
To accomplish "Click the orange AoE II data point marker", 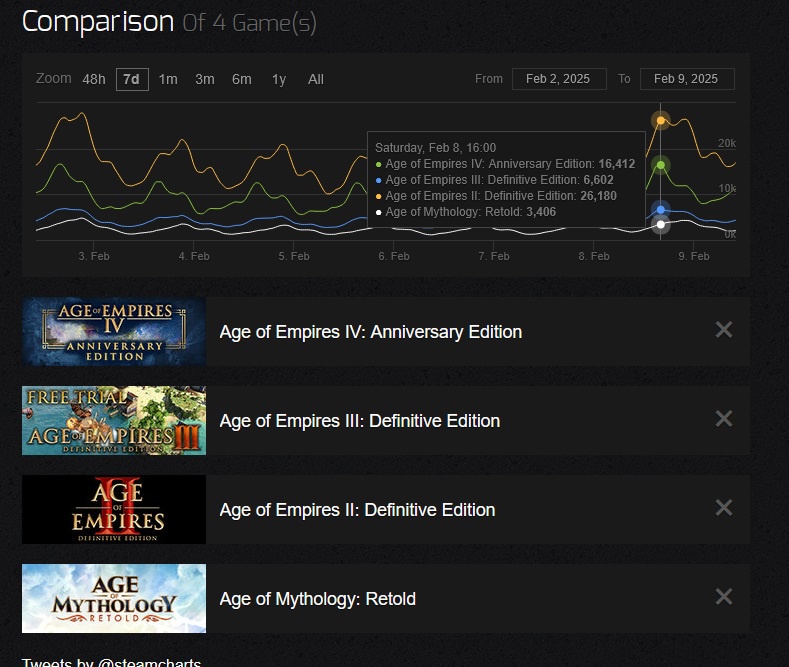I will click(661, 121).
